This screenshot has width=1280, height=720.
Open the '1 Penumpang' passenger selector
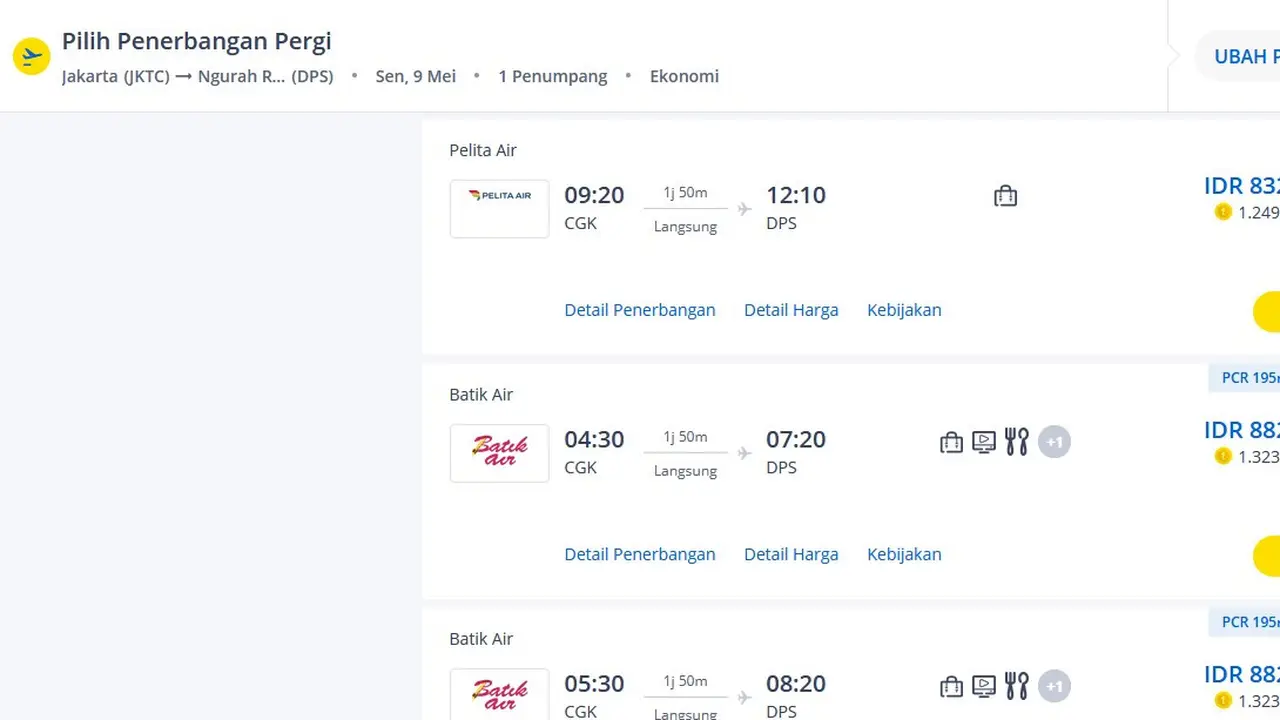[552, 76]
